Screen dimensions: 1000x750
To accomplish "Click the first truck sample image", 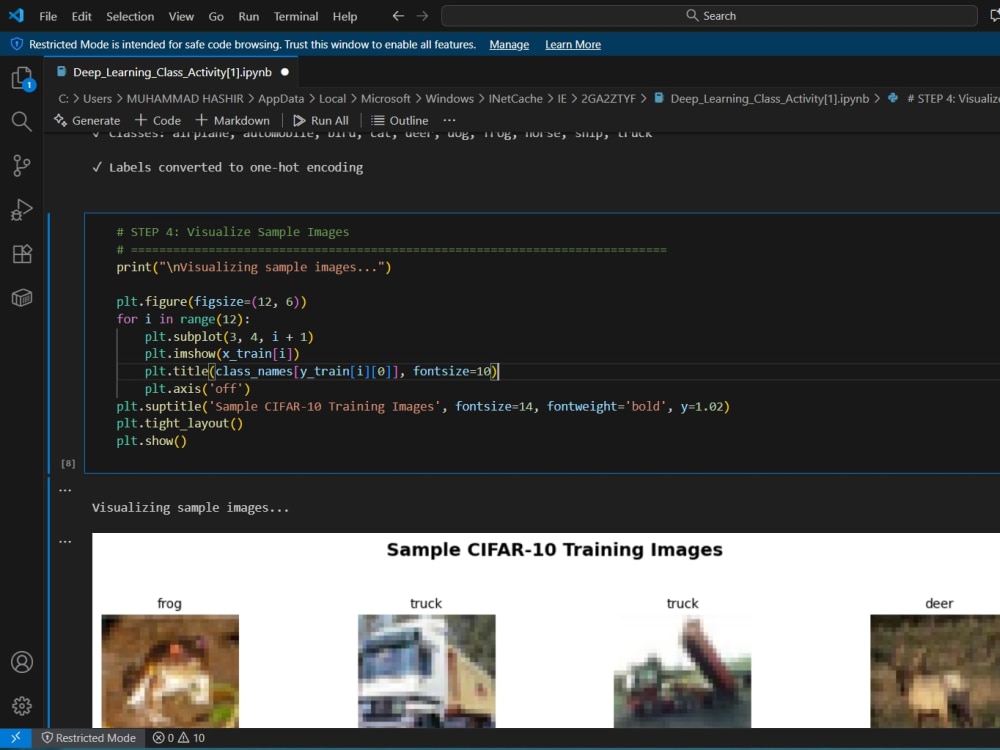I will [x=427, y=671].
